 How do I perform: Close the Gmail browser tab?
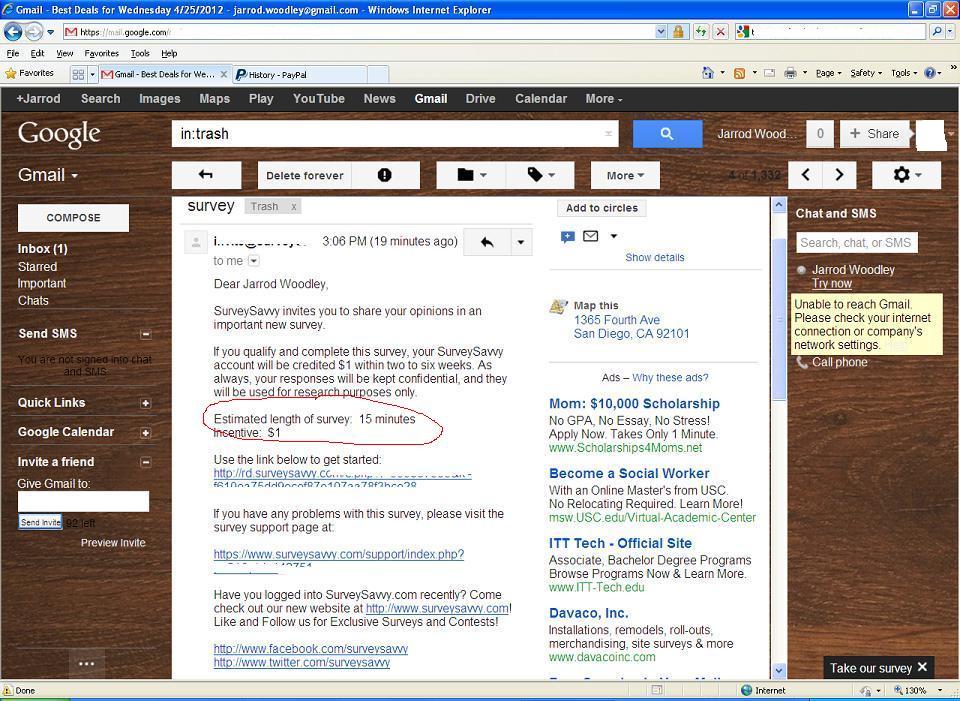click(x=223, y=75)
